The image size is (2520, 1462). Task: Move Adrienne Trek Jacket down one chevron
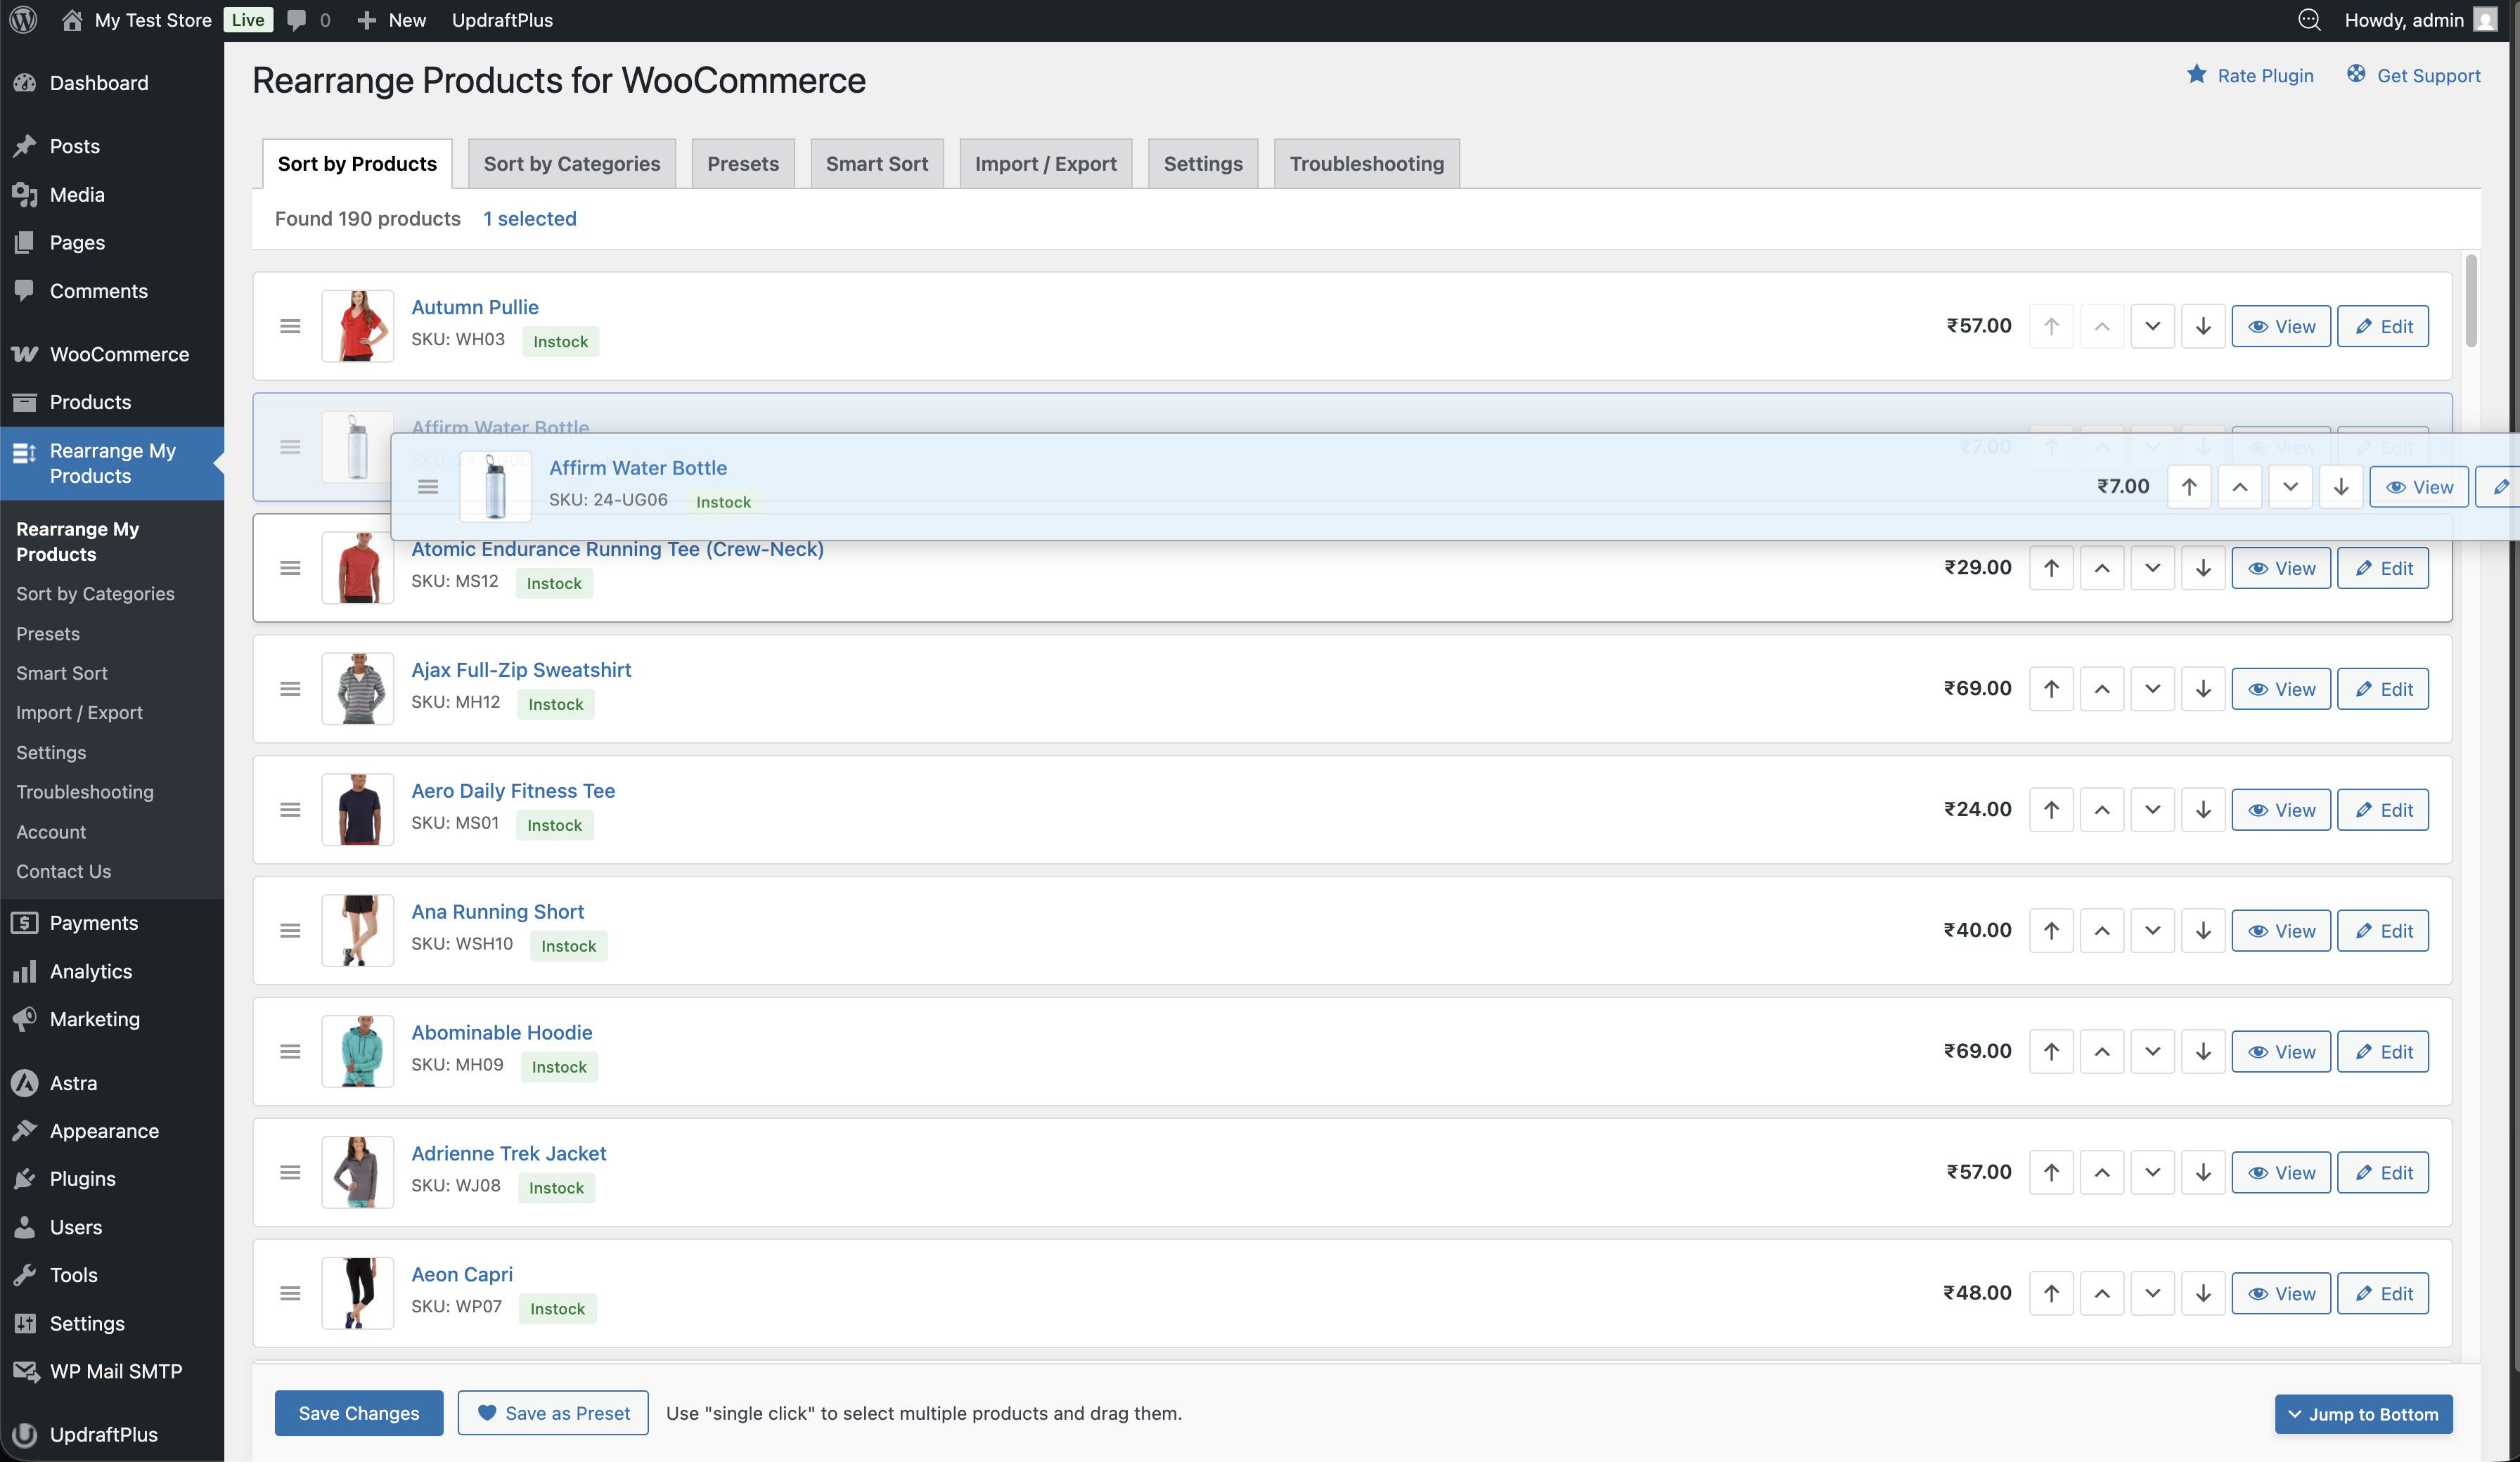tap(2152, 1173)
